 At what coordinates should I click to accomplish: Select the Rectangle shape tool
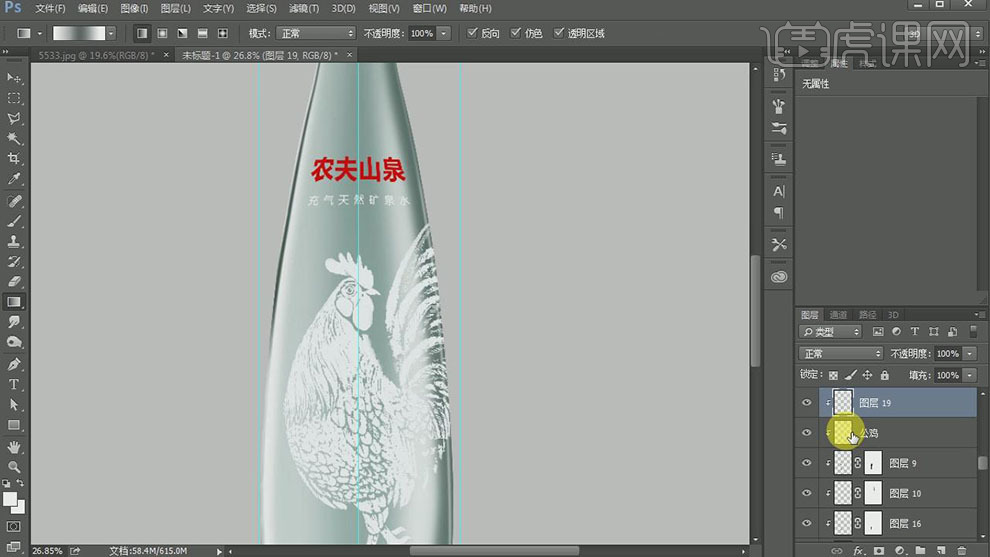14,425
